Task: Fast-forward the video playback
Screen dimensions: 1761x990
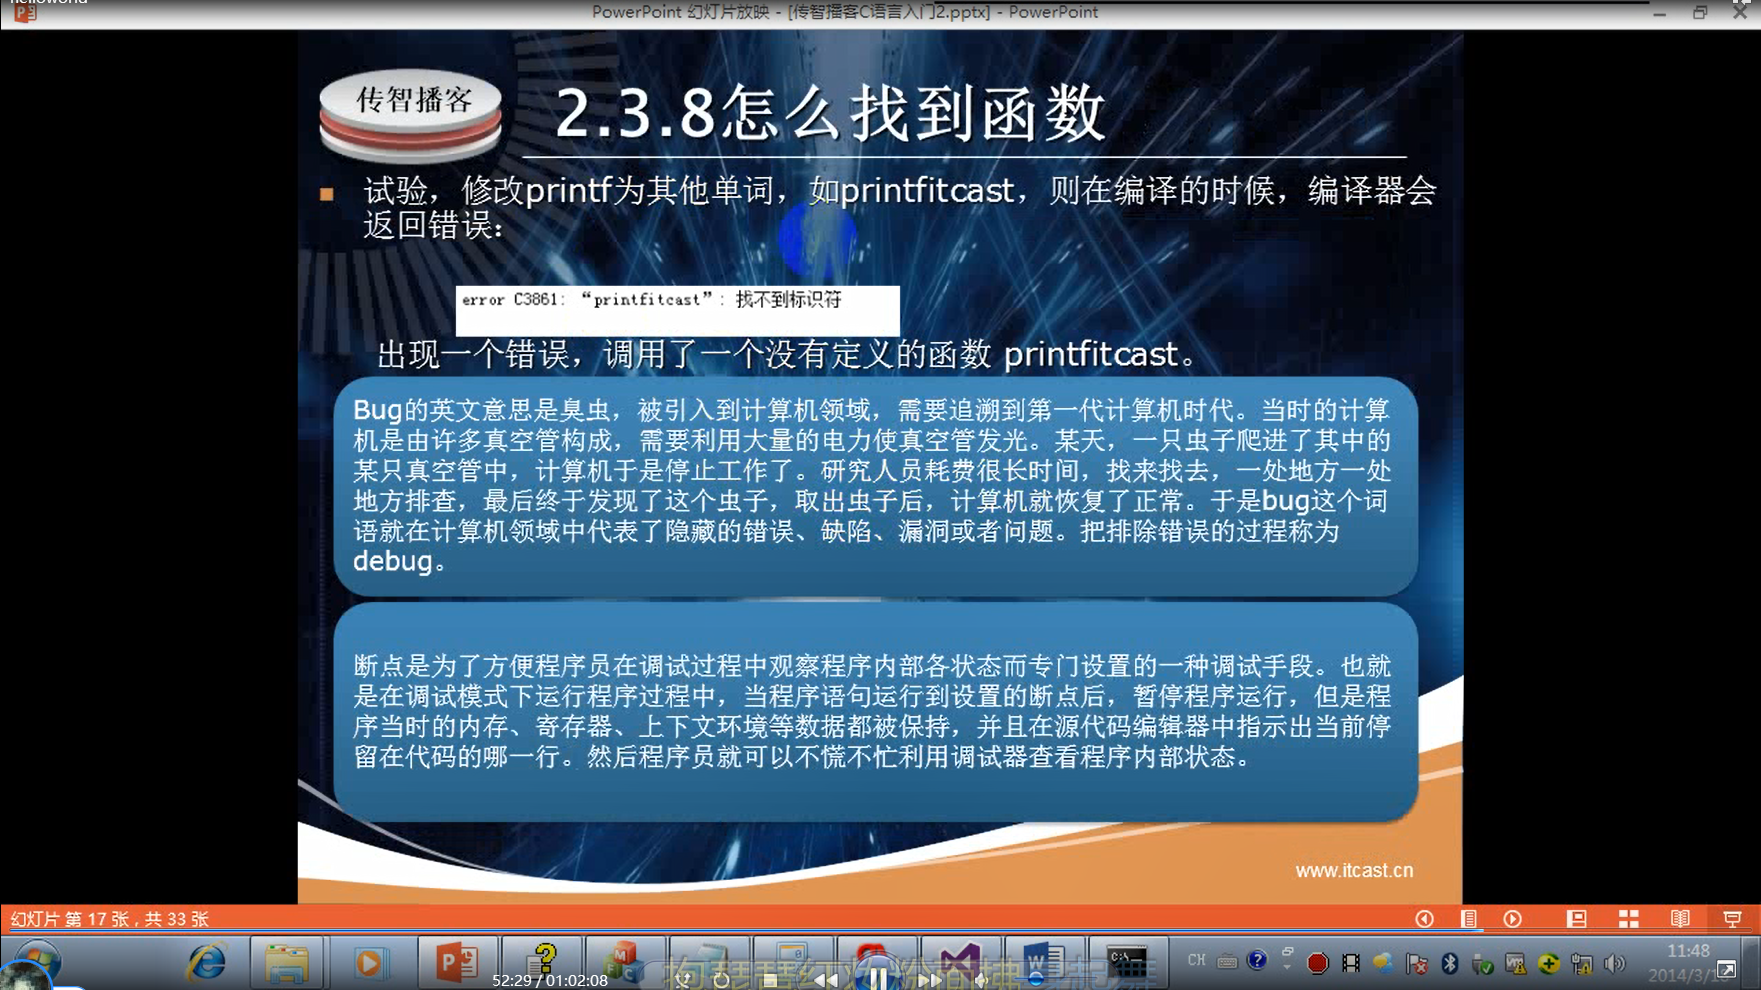Action: click(929, 980)
